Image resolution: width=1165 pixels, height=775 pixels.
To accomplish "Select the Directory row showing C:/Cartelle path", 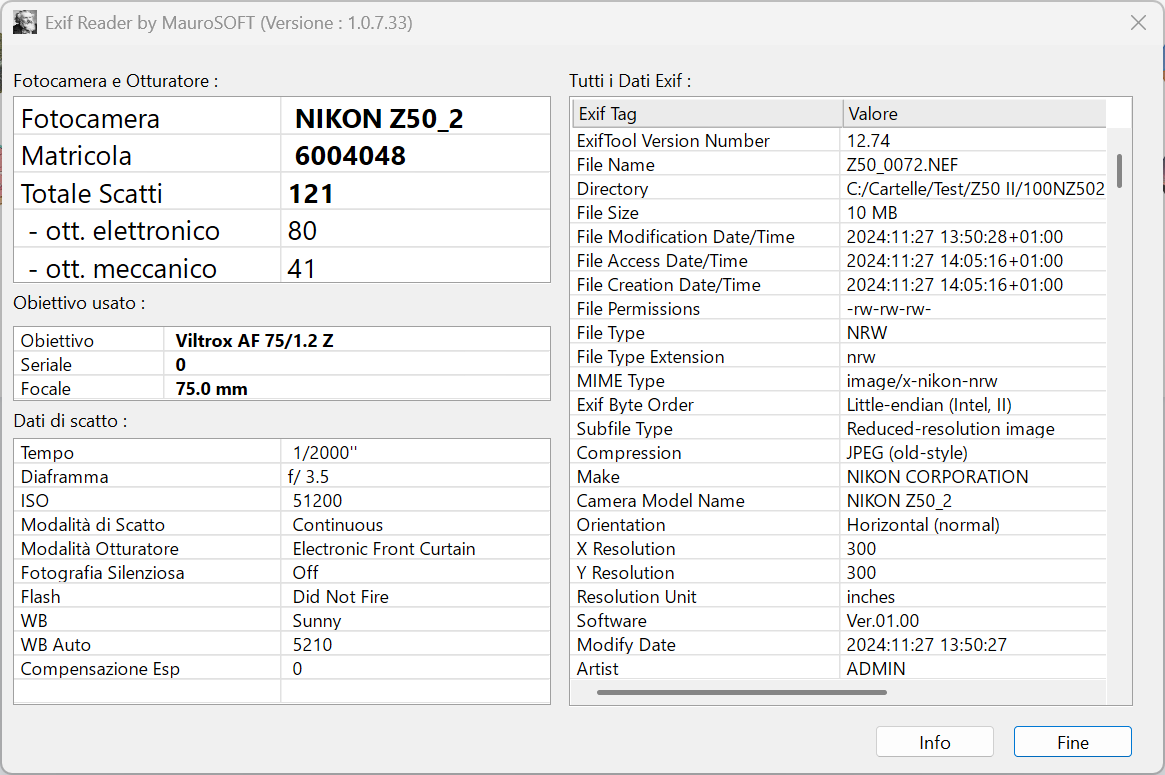I will [x=839, y=189].
